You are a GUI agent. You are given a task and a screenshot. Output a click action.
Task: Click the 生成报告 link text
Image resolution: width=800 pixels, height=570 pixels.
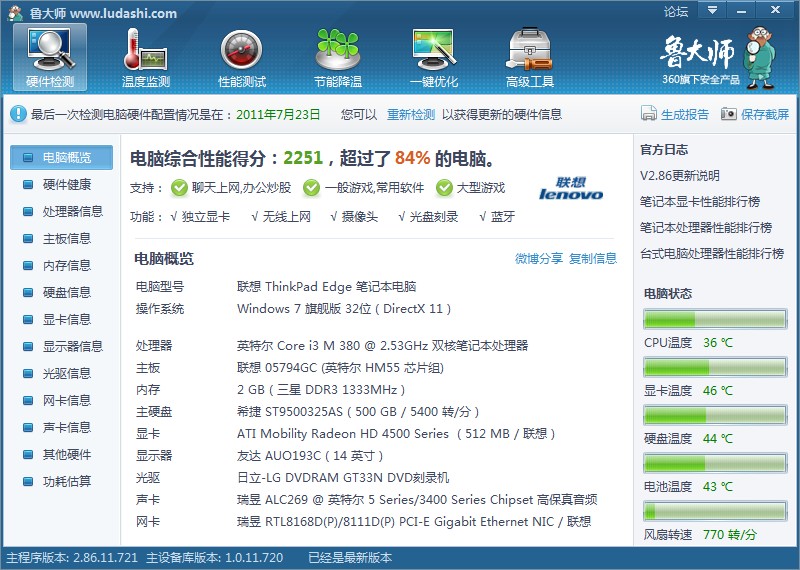(685, 114)
